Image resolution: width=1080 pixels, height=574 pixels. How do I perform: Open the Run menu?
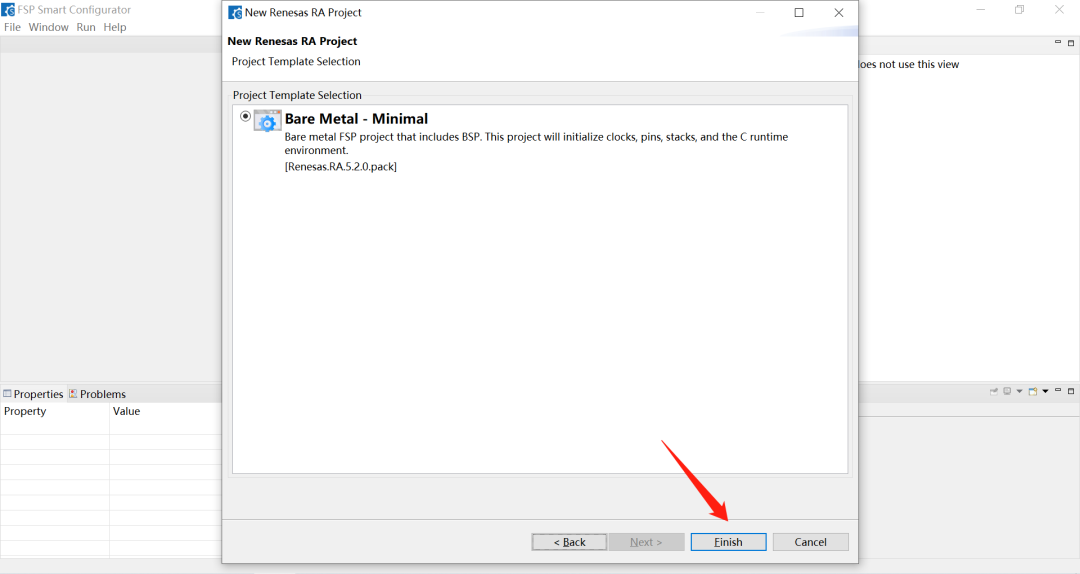coord(86,27)
